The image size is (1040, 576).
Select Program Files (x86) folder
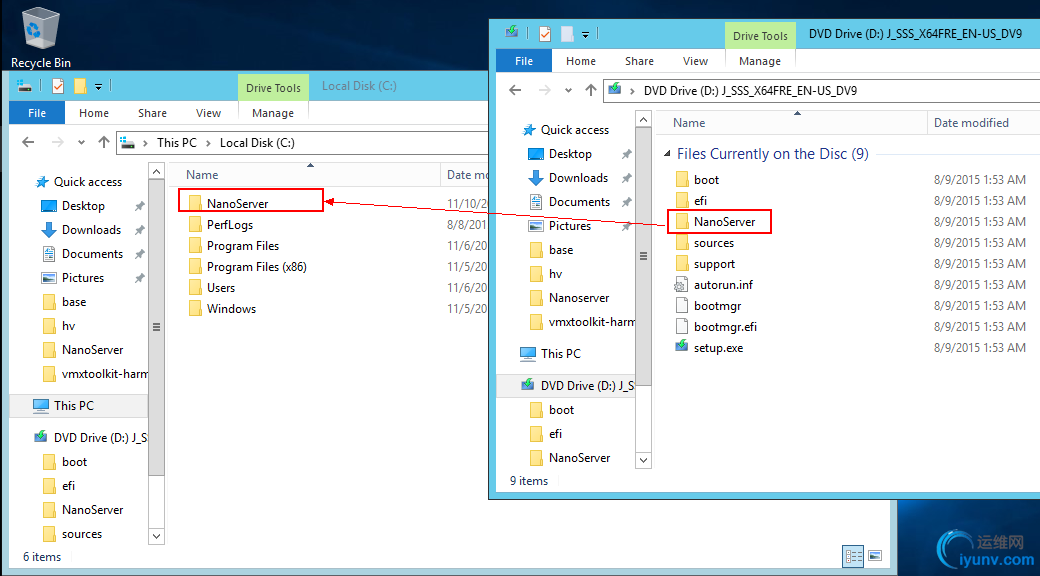click(257, 267)
